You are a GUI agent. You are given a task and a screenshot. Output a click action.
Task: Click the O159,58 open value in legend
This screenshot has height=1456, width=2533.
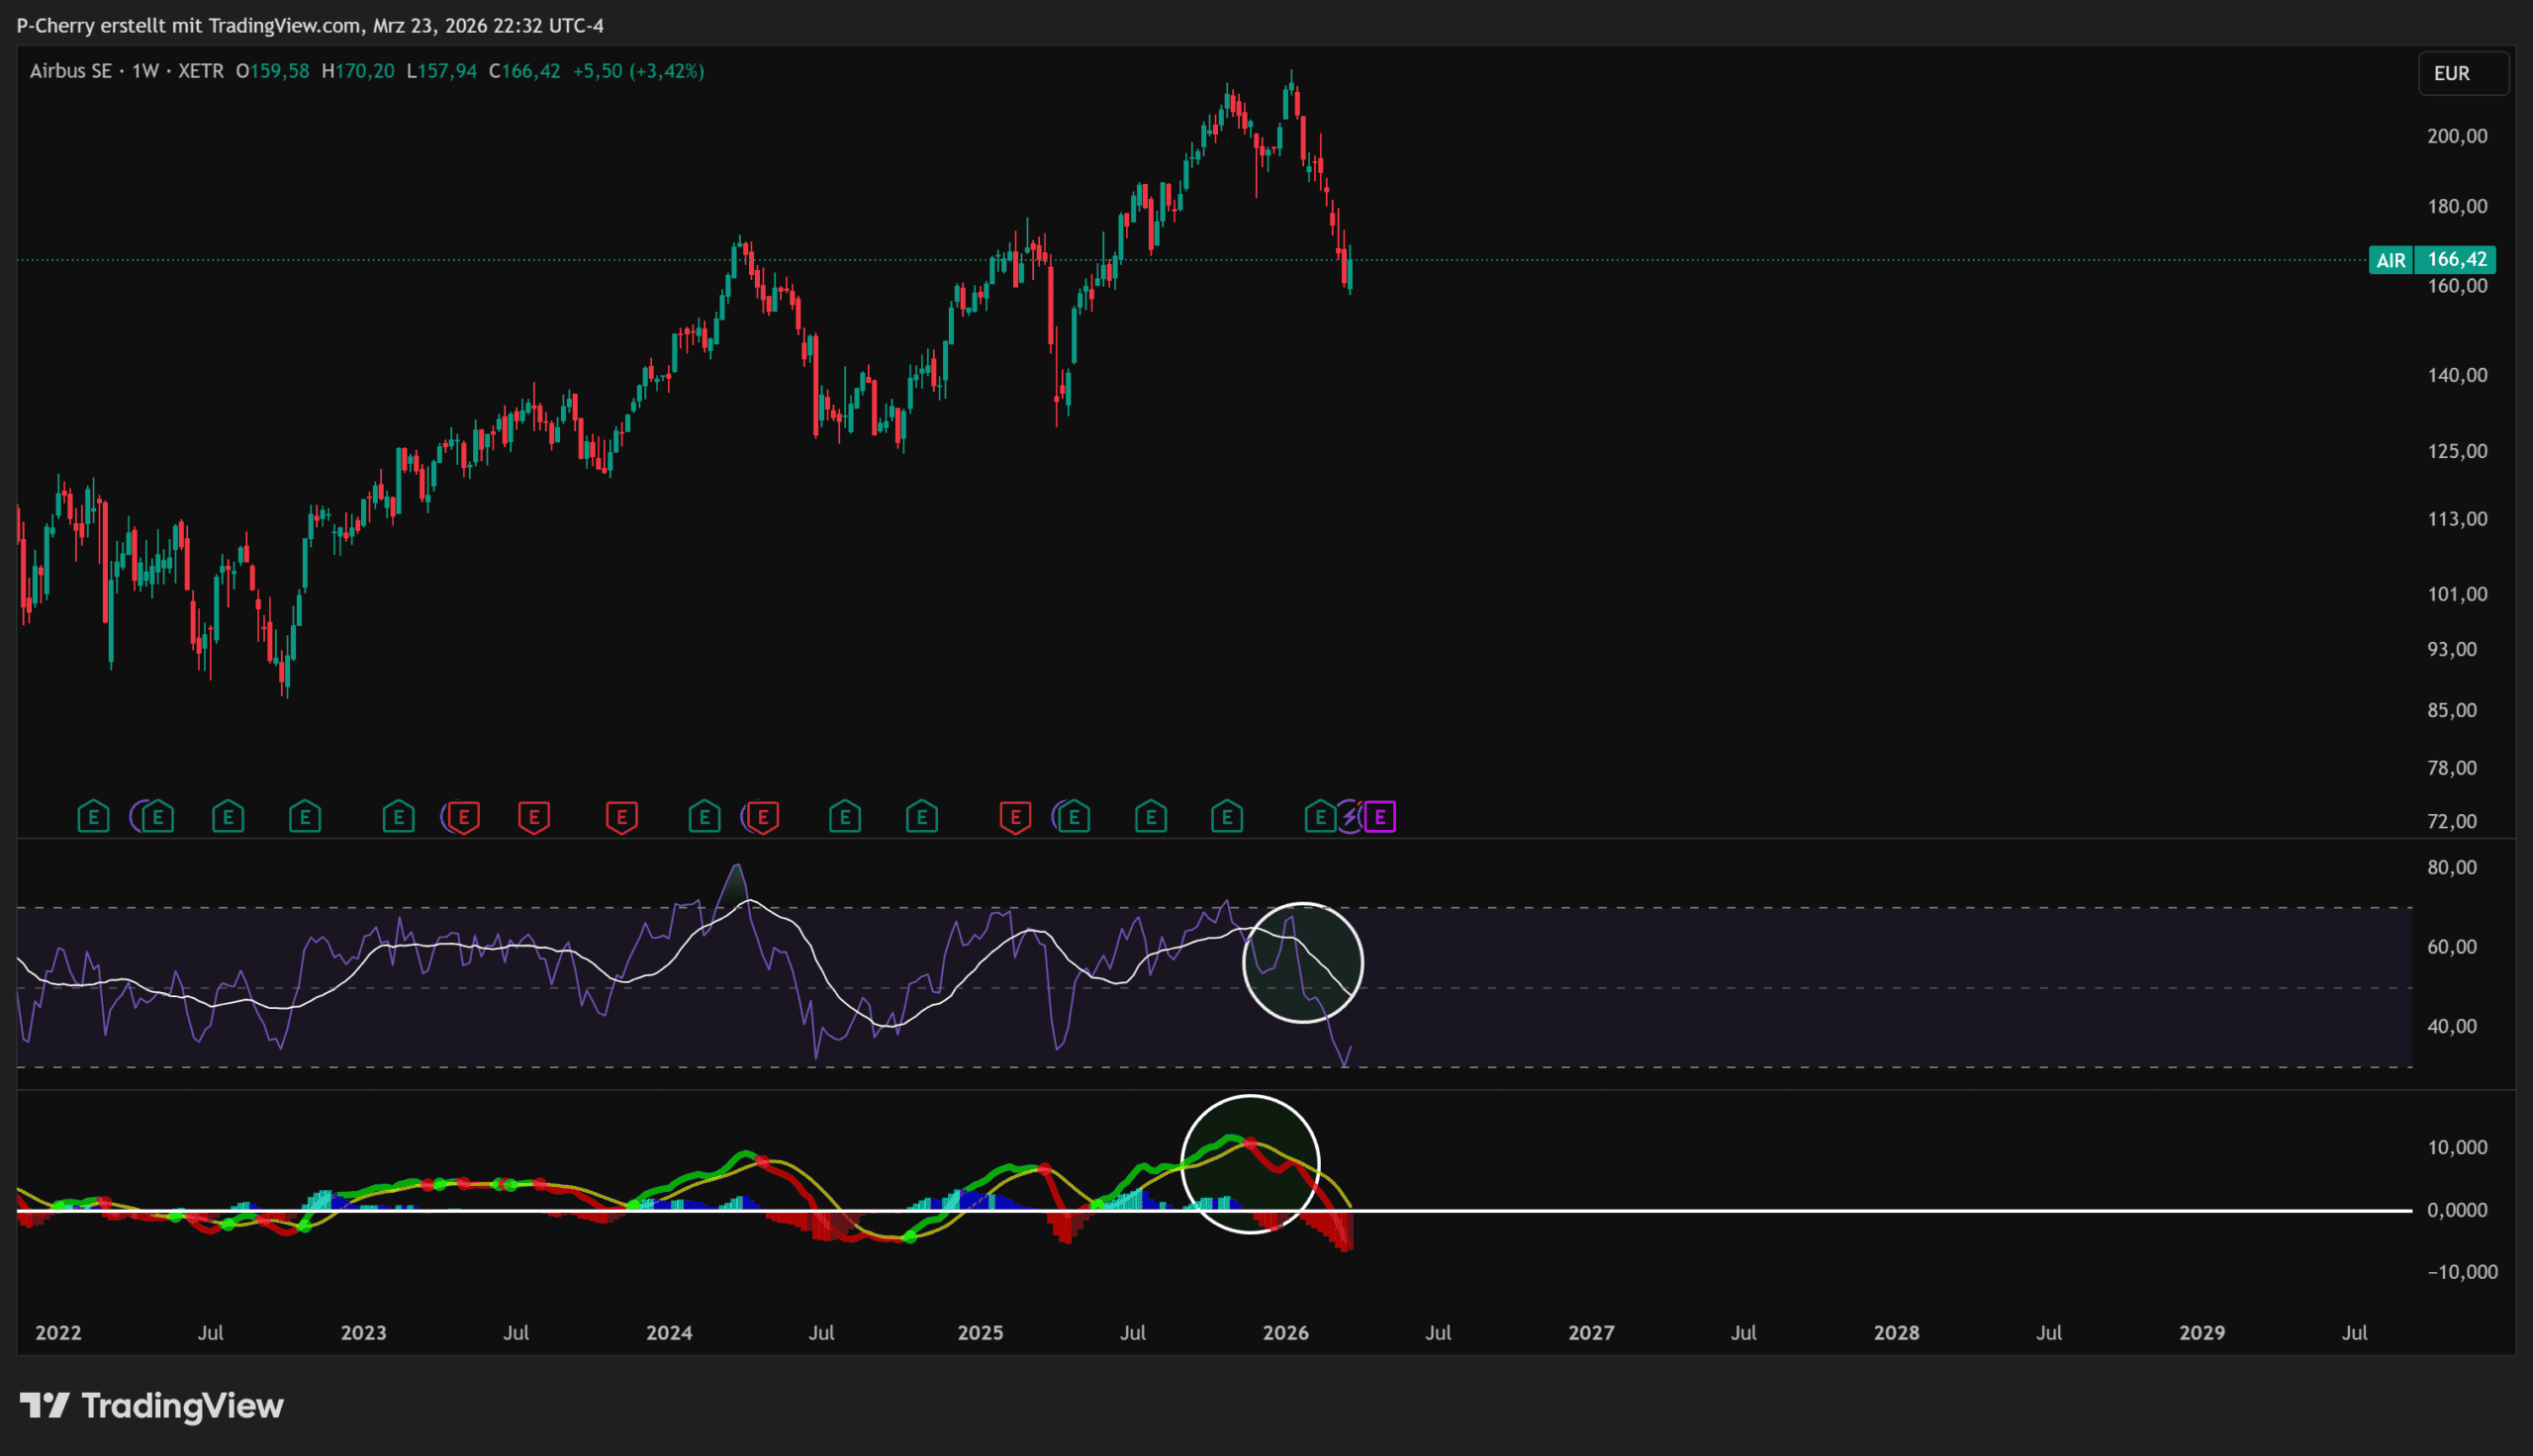pos(272,71)
